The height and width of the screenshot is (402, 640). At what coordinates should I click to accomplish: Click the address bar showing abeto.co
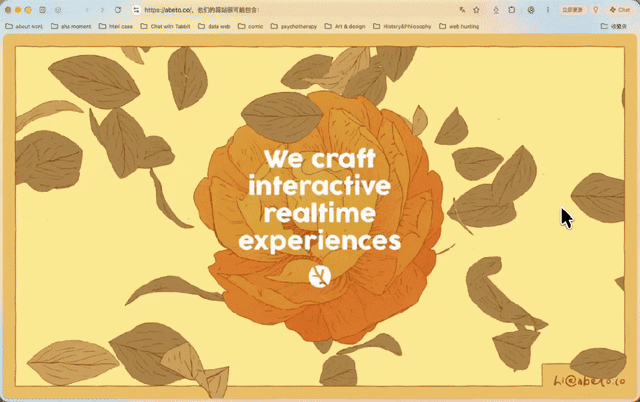click(286, 10)
